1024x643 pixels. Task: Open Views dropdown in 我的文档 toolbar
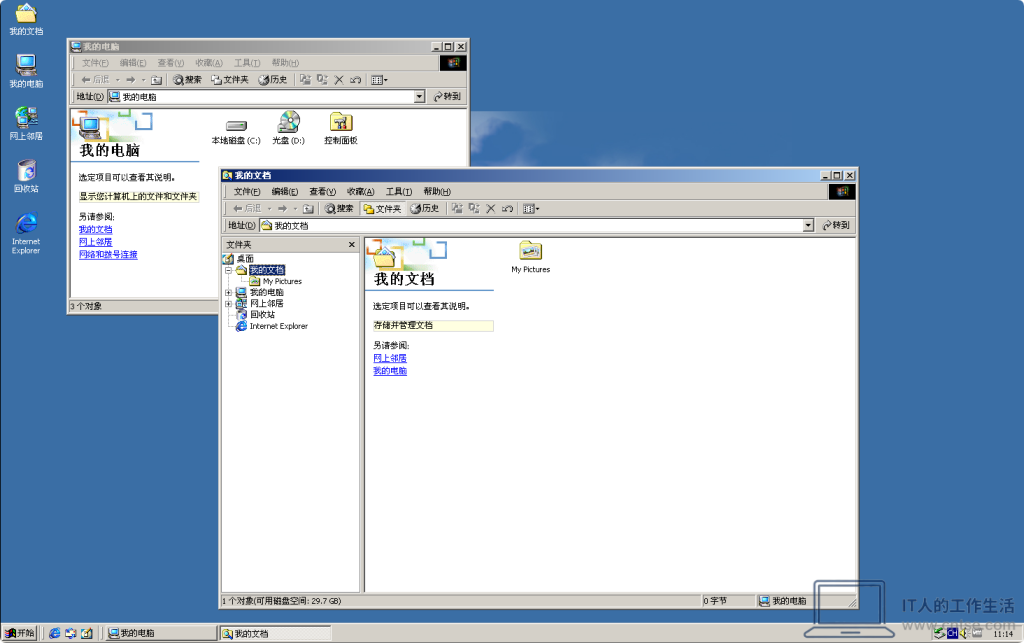[531, 208]
